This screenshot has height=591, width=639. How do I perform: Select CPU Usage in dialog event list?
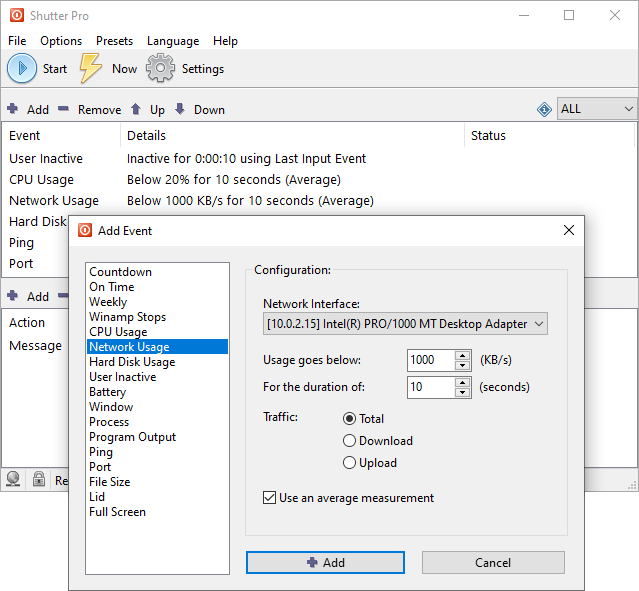(x=157, y=332)
